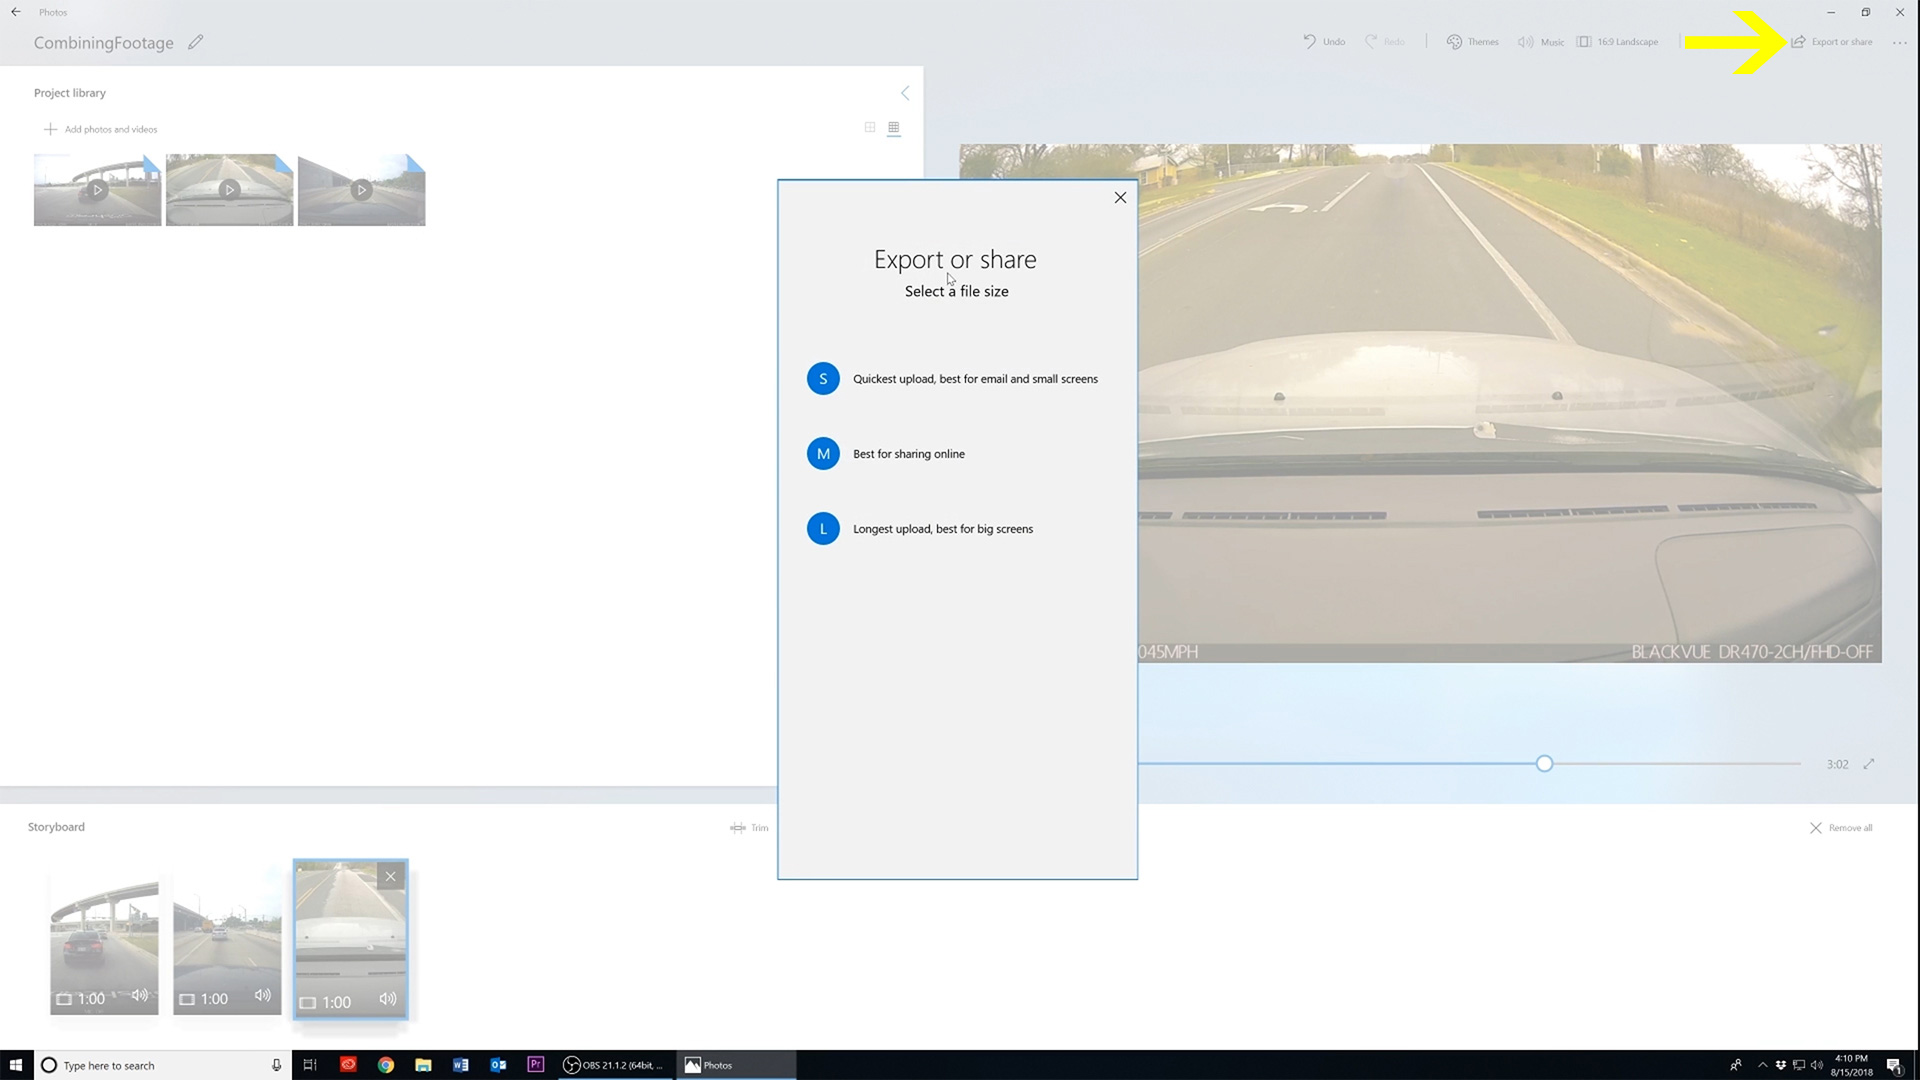Open the Music options
Screen dimensions: 1920x1080
[1541, 42]
